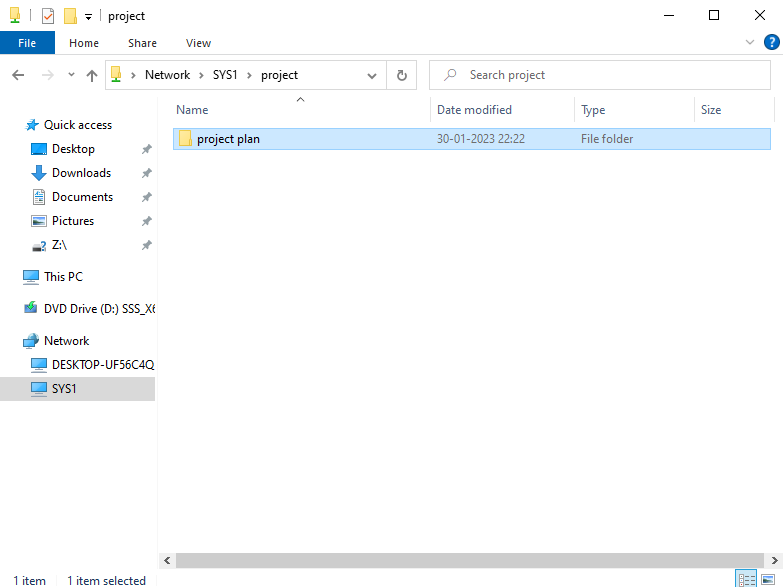Click the project plan folder name
The height and width of the screenshot is (587, 783).
(228, 139)
